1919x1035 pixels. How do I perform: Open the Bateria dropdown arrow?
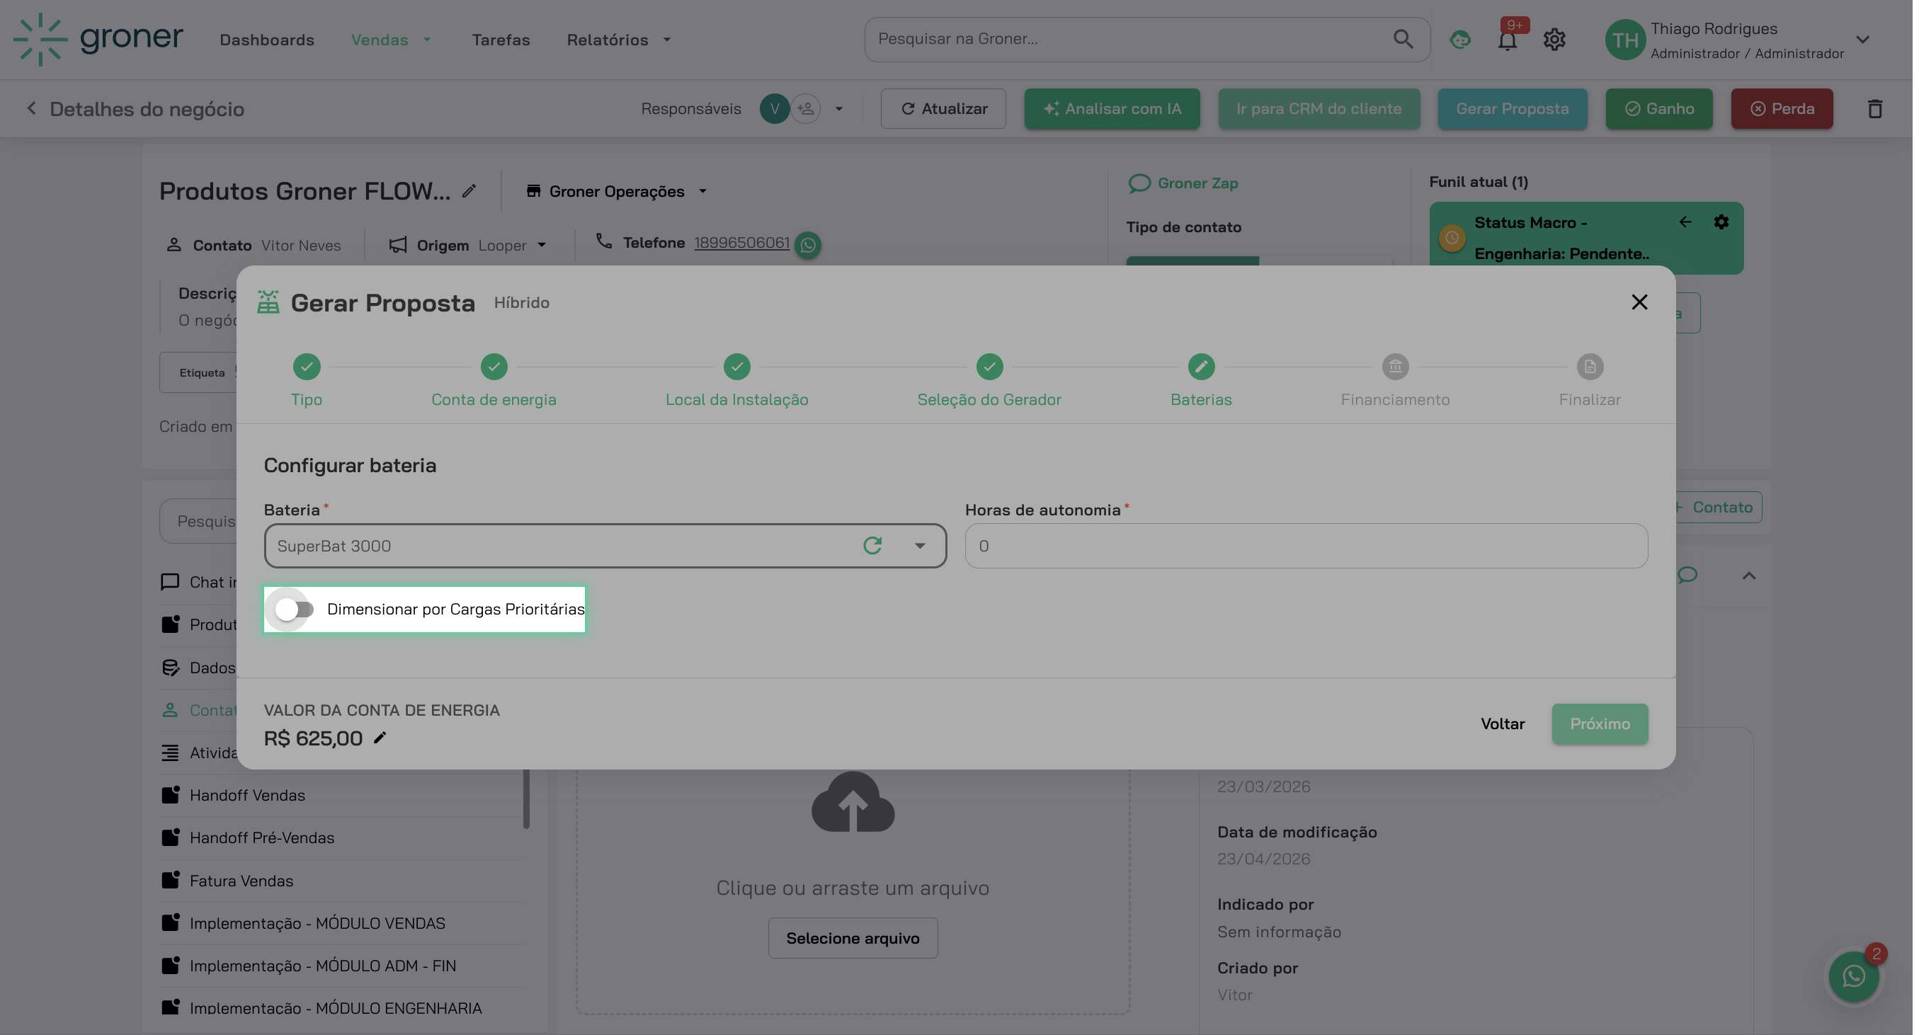pyautogui.click(x=918, y=545)
